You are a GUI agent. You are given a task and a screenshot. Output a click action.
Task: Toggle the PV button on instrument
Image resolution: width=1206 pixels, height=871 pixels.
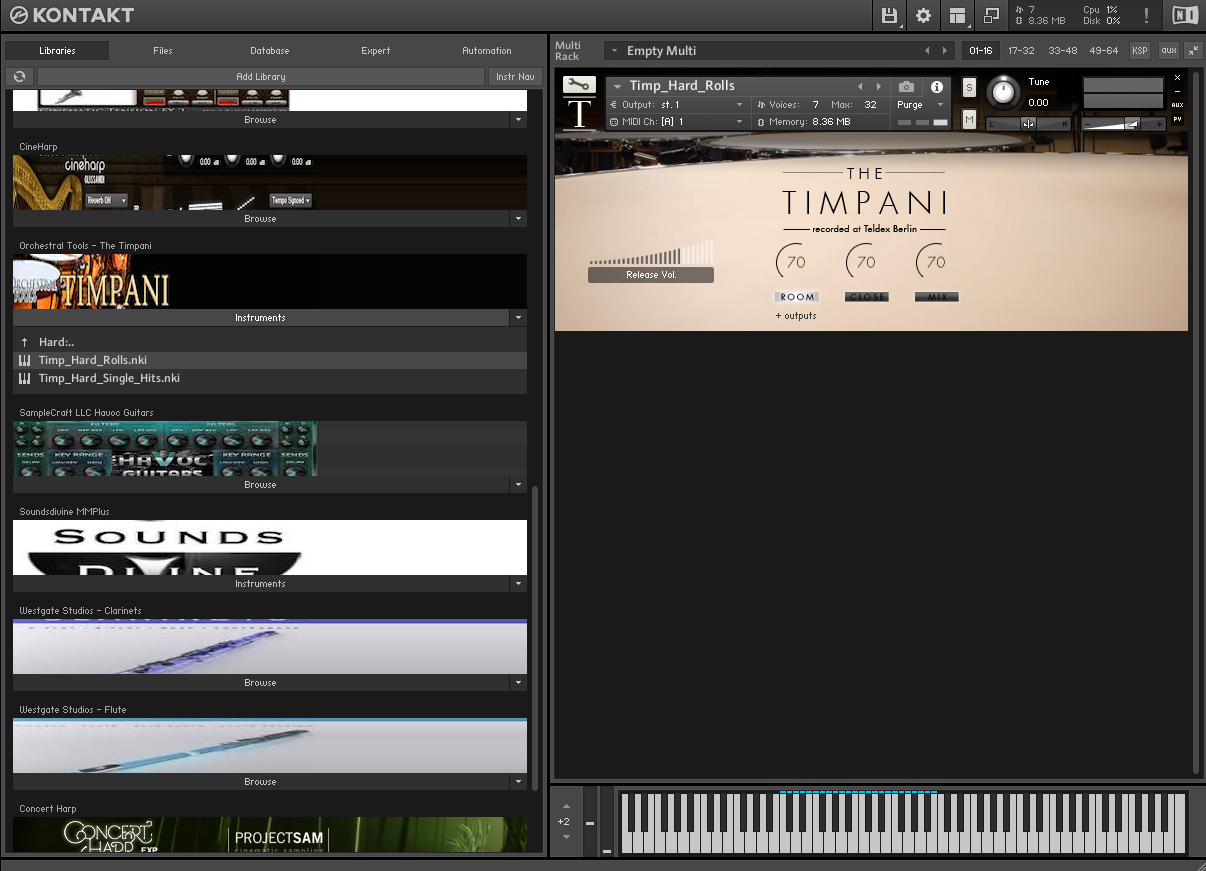[x=1177, y=119]
